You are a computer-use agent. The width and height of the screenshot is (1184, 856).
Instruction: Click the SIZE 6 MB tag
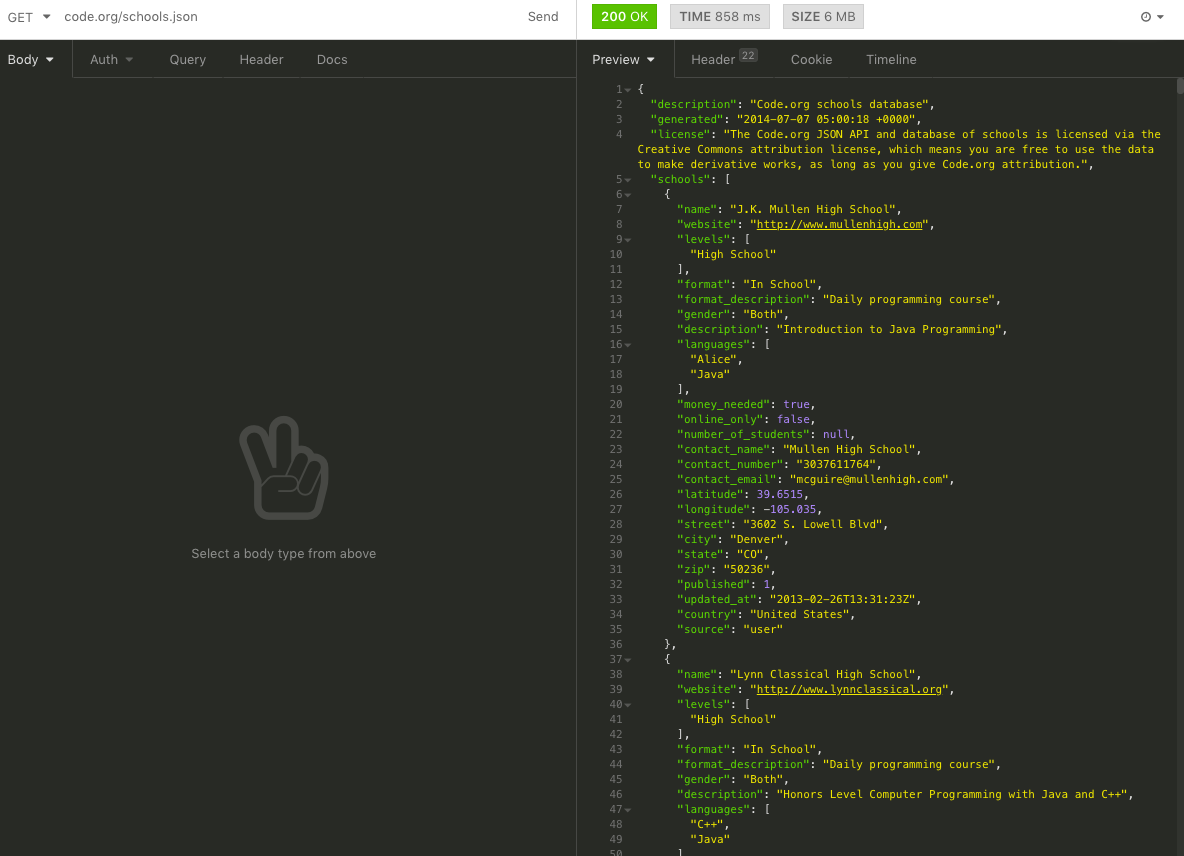coord(823,17)
